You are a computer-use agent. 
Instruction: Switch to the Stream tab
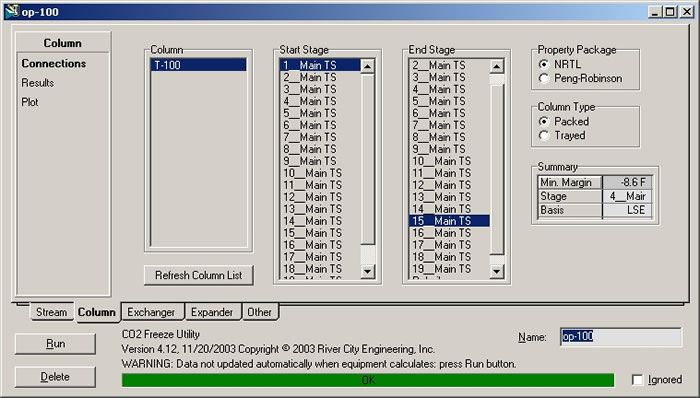(x=51, y=312)
